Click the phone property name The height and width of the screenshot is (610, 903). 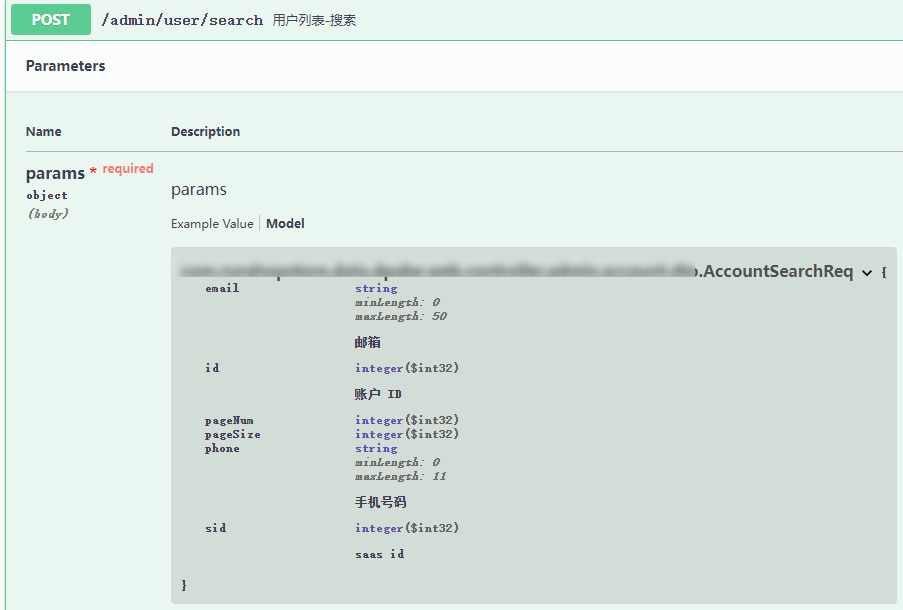pyautogui.click(x=222, y=448)
